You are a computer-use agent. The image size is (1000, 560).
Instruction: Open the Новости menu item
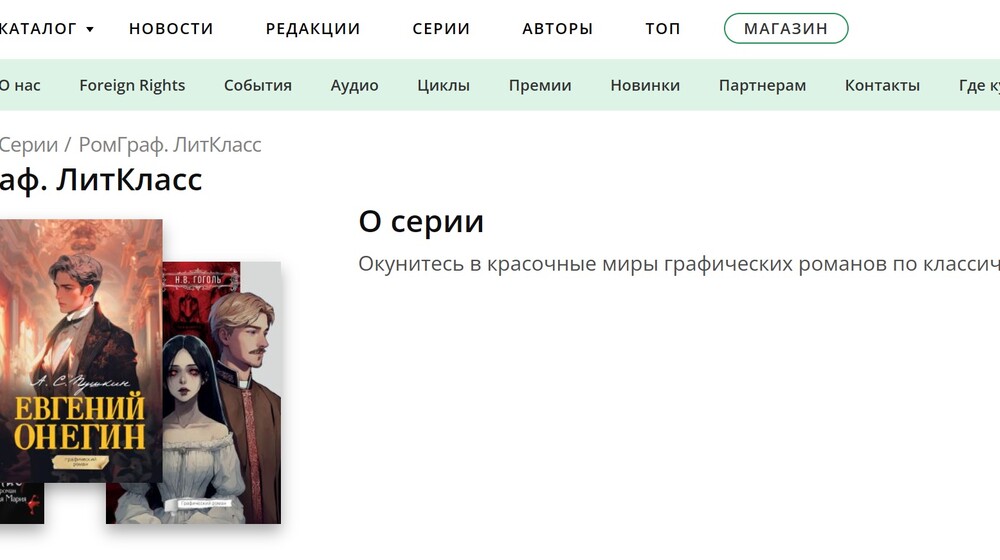[171, 29]
